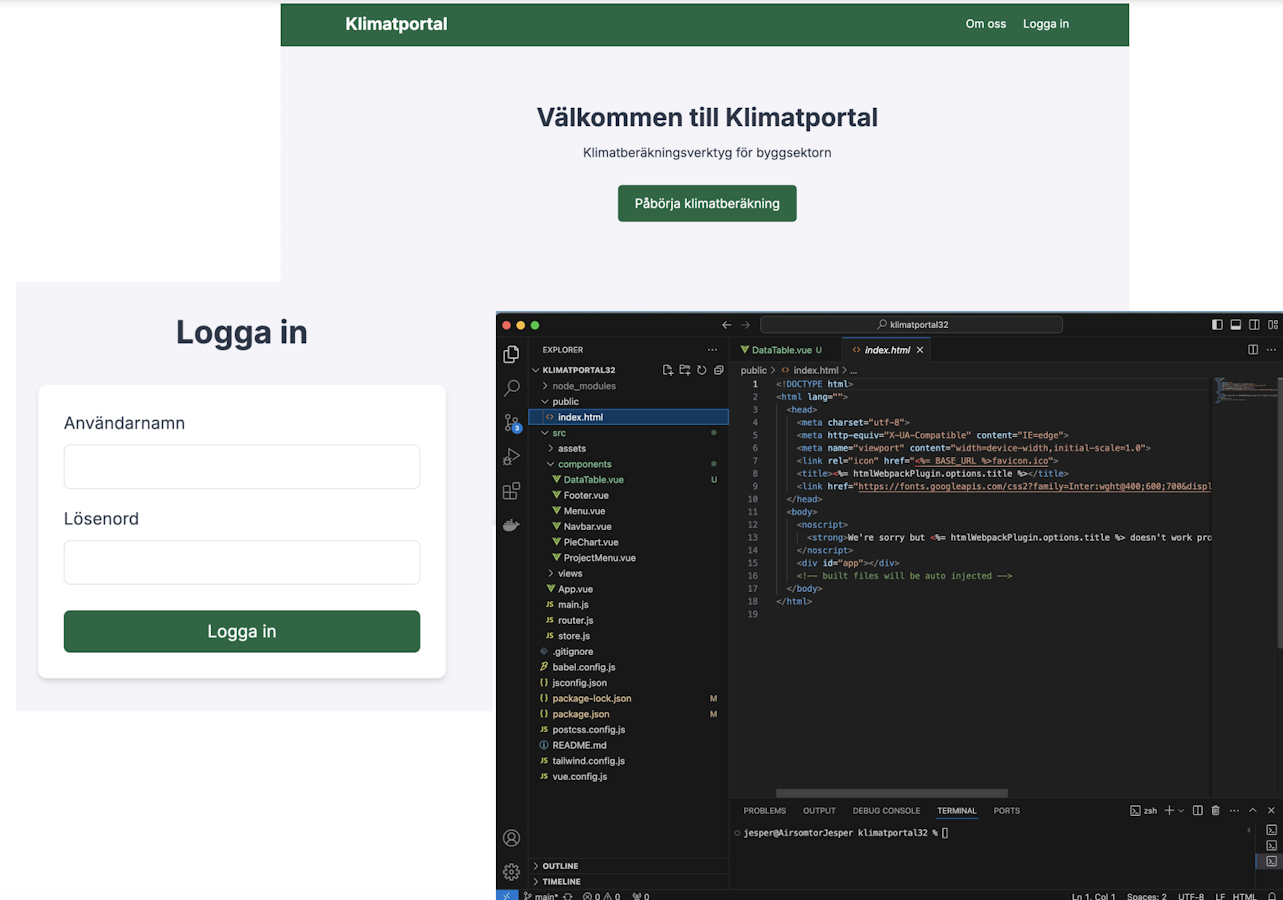The height and width of the screenshot is (900, 1283).
Task: Open Om oss link in navbar
Action: [986, 24]
